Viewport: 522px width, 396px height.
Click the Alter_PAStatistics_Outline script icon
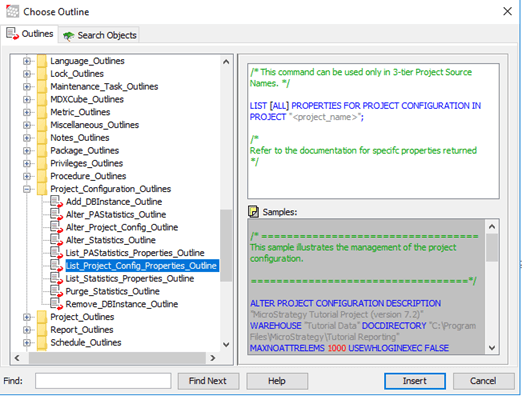point(56,214)
